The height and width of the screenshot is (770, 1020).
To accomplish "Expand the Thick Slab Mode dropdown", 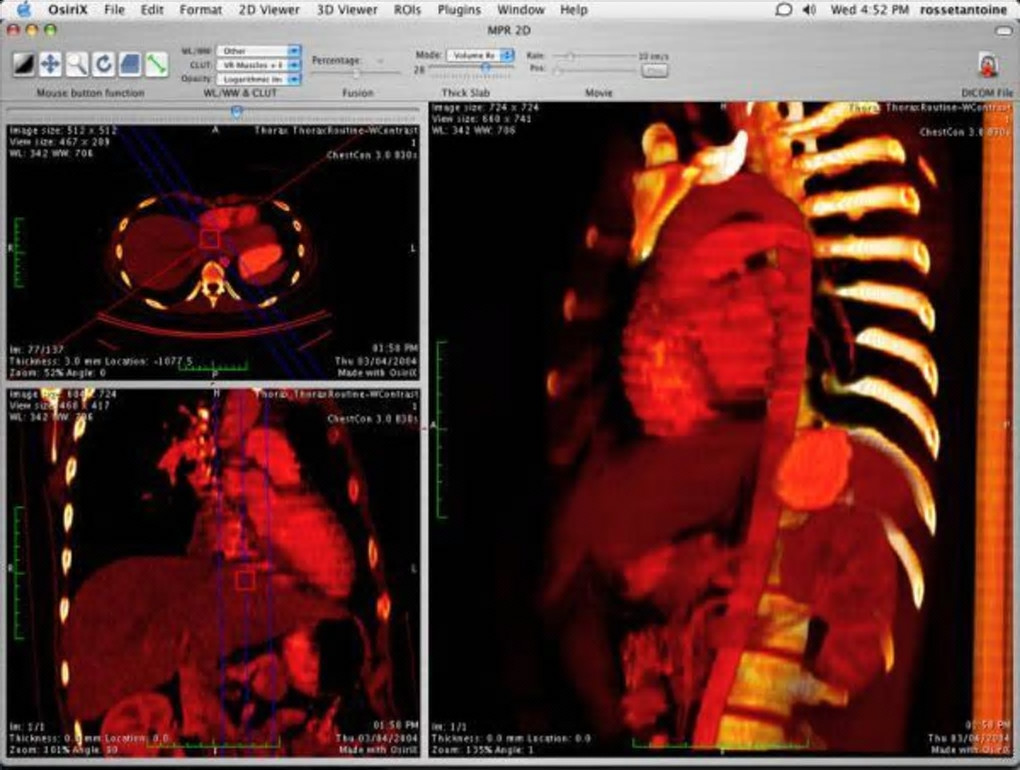I will pyautogui.click(x=480, y=55).
